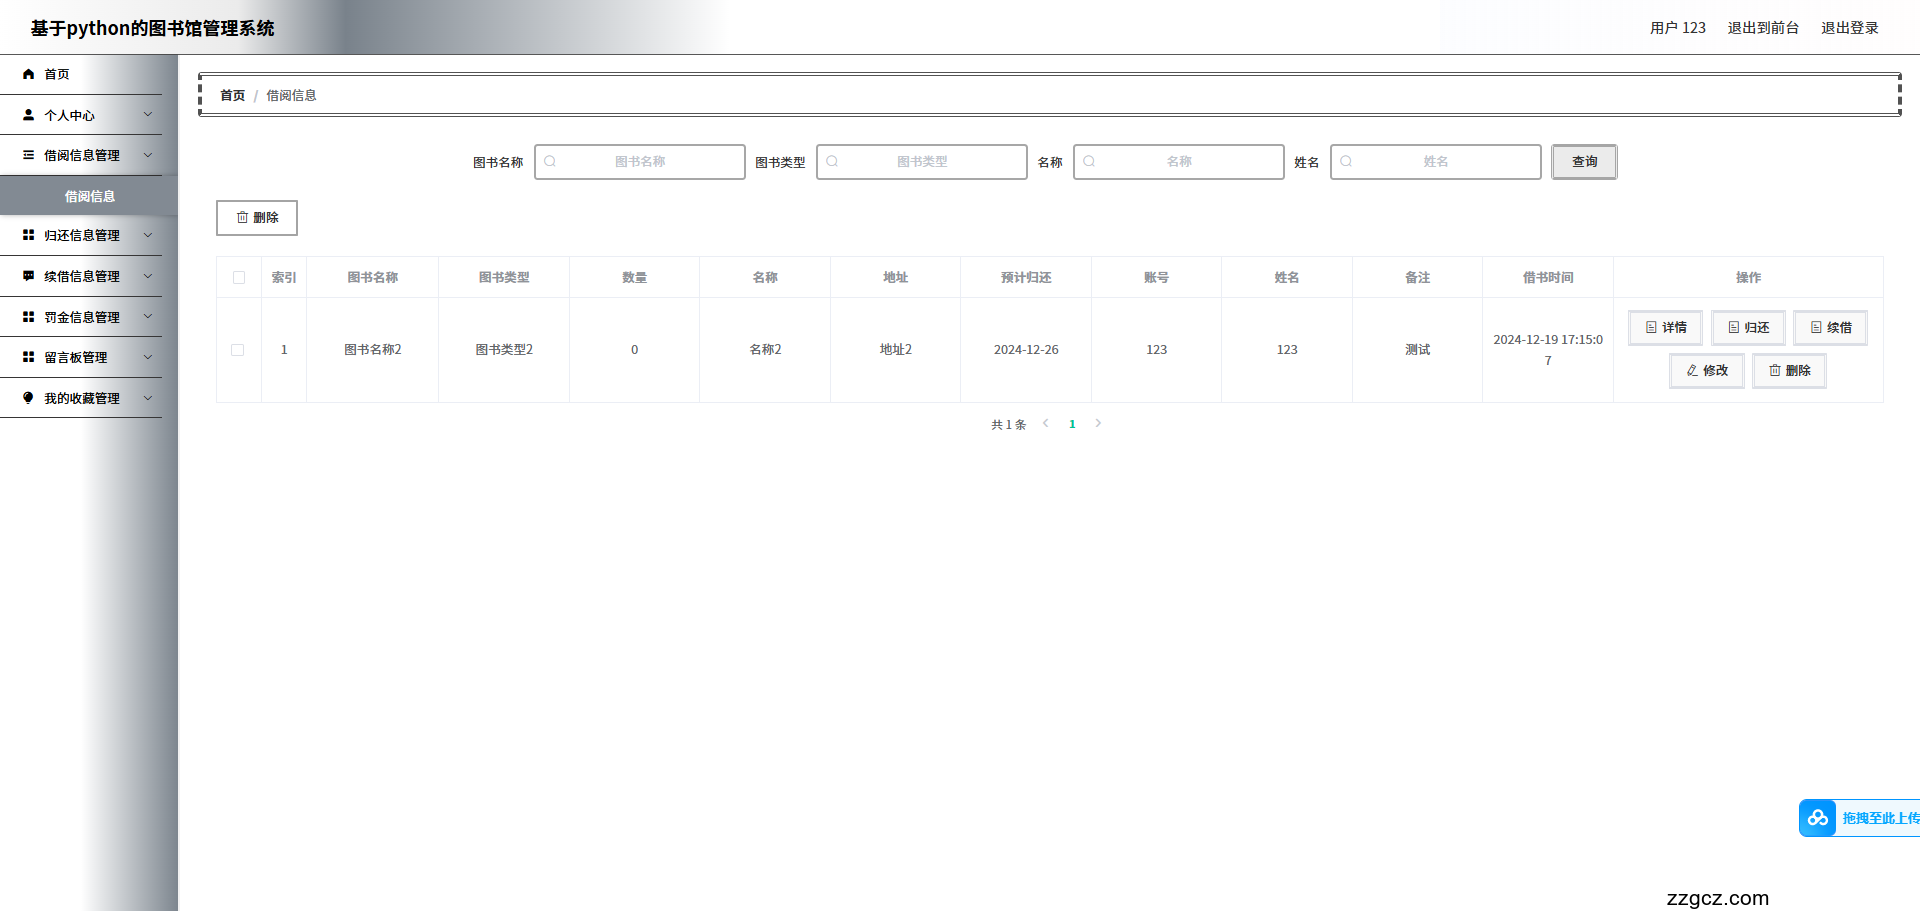This screenshot has width=1920, height=911.
Task: Expand the 留言板管理 menu chevron
Action: pos(148,357)
